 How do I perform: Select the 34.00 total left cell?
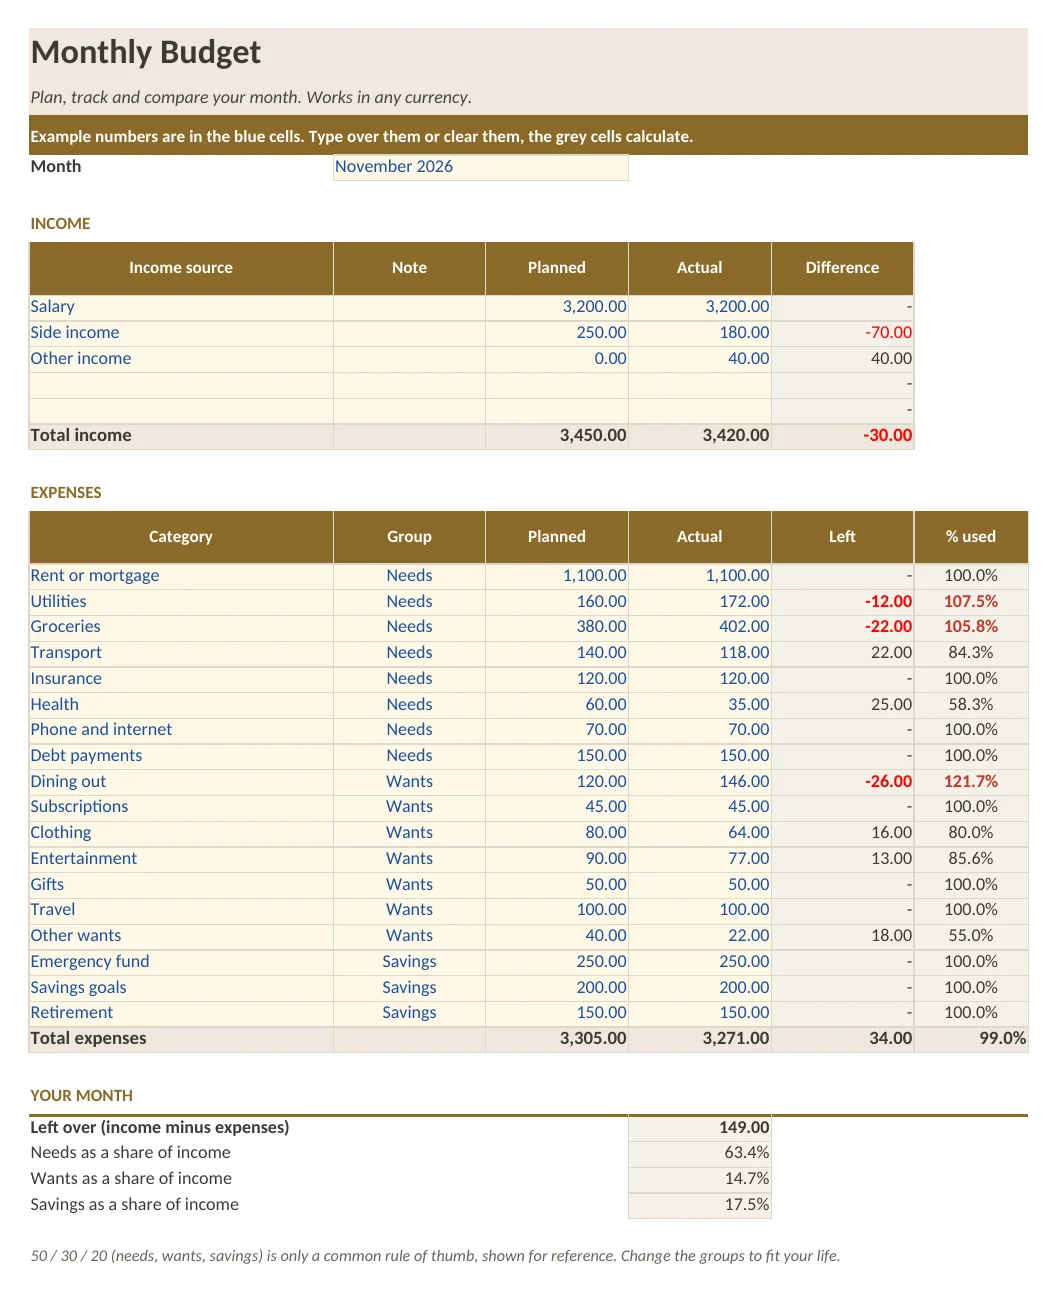(843, 1039)
